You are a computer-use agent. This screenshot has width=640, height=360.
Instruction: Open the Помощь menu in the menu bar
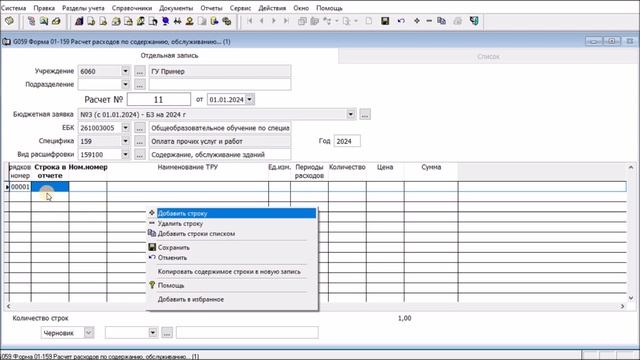pyautogui.click(x=329, y=8)
